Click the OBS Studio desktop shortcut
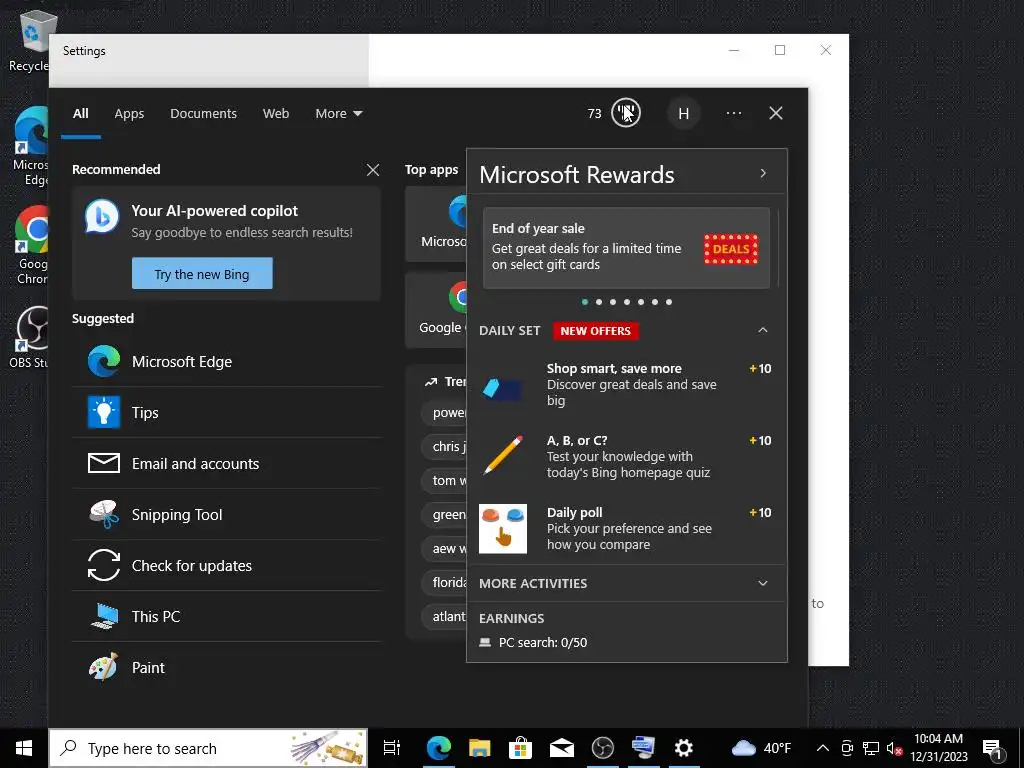The width and height of the screenshot is (1024, 768). click(29, 337)
